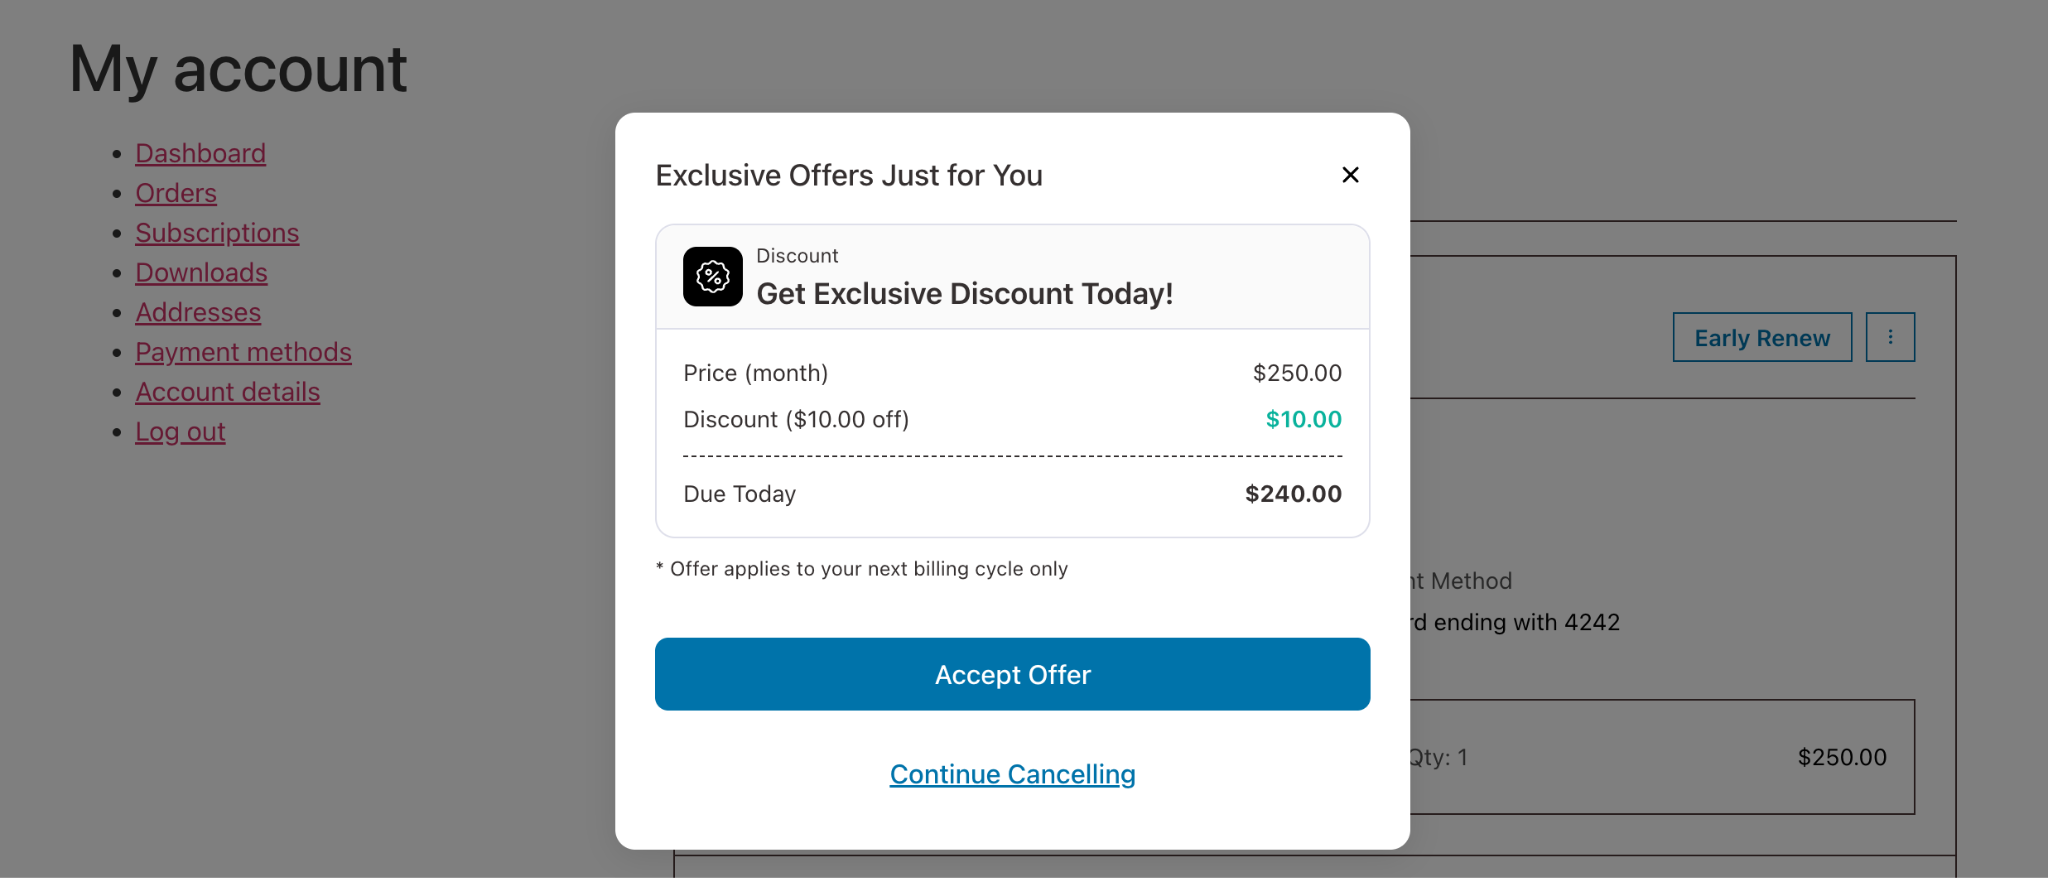Screen dimensions: 2048x878
Task: Click the $250.00 subscription item price
Action: coord(1841,757)
